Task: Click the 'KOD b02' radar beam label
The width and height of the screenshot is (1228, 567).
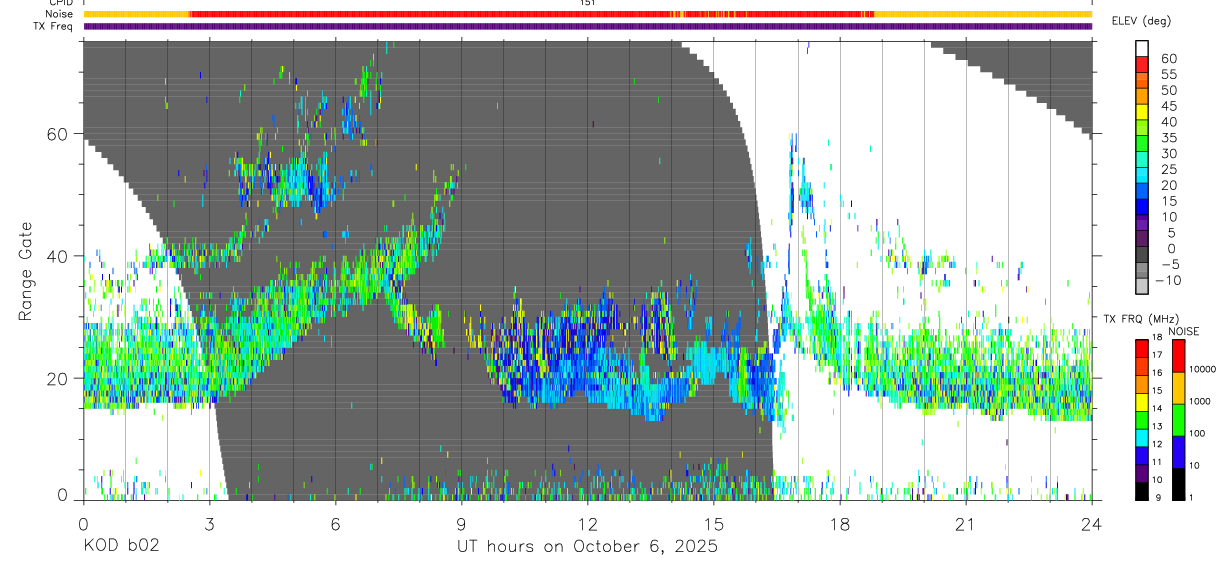Action: tap(120, 547)
